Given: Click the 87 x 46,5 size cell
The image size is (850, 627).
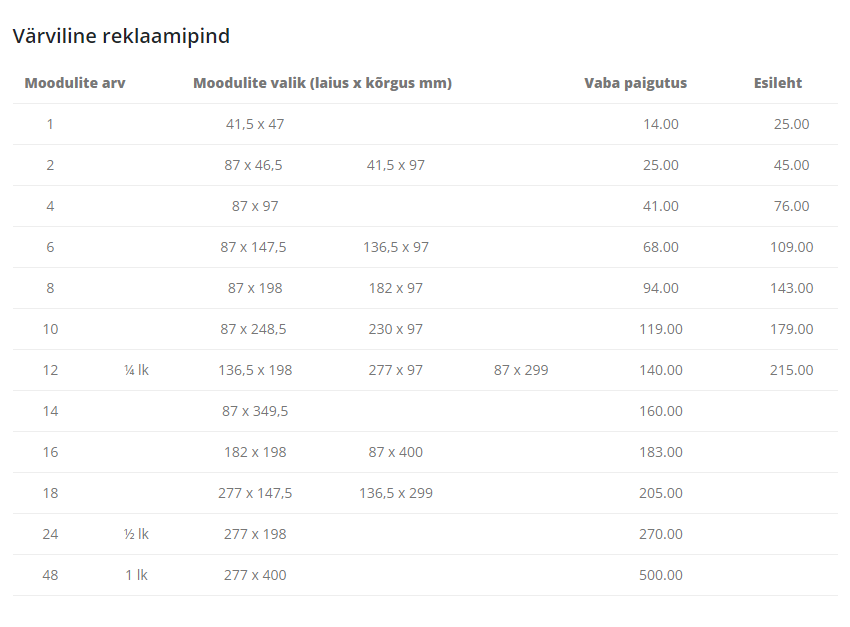Looking at the screenshot, I should (x=253, y=165).
